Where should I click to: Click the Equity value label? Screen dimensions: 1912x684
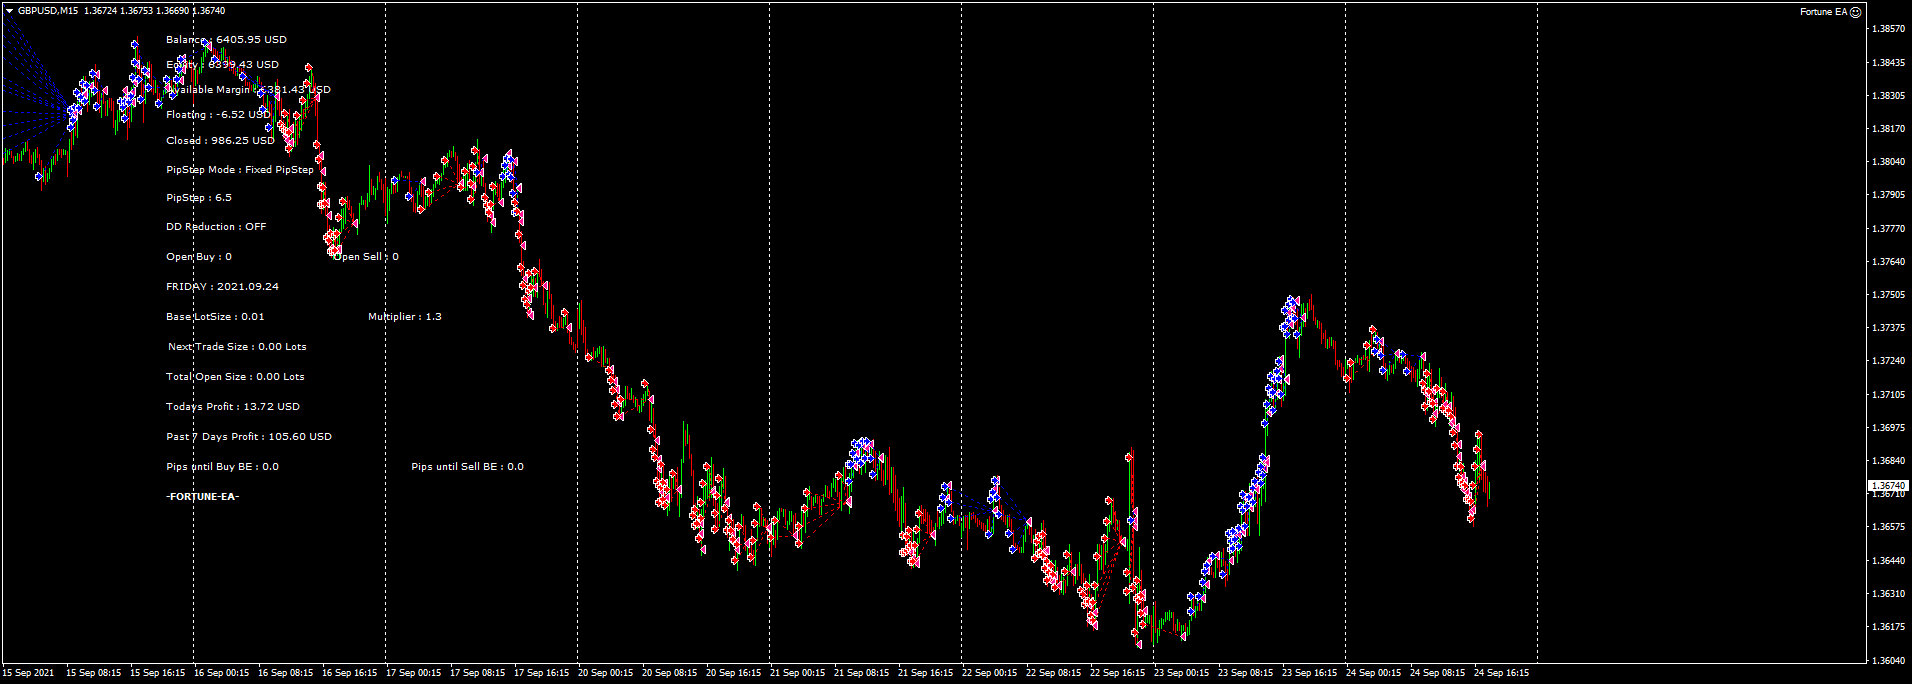click(223, 65)
